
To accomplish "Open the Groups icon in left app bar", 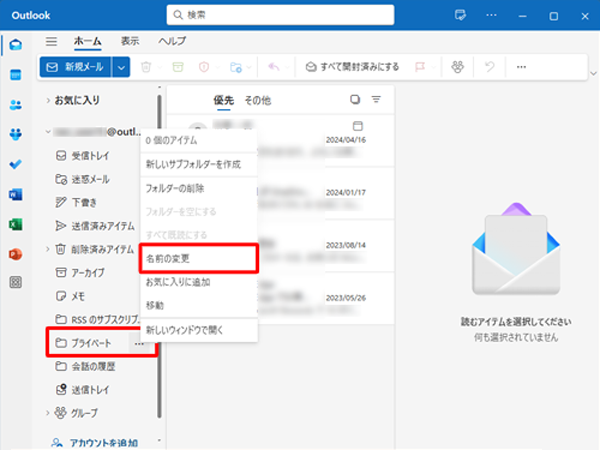I will tap(16, 134).
